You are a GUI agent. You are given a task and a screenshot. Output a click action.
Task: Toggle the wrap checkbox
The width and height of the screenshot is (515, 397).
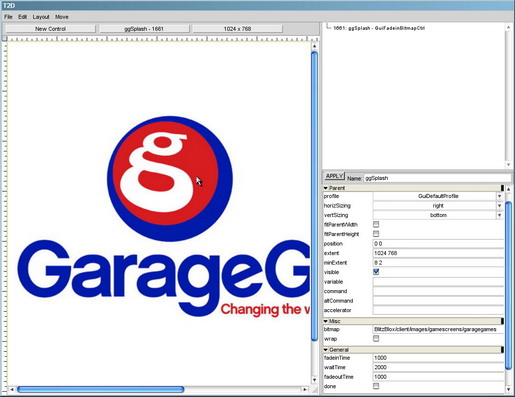[x=376, y=338]
